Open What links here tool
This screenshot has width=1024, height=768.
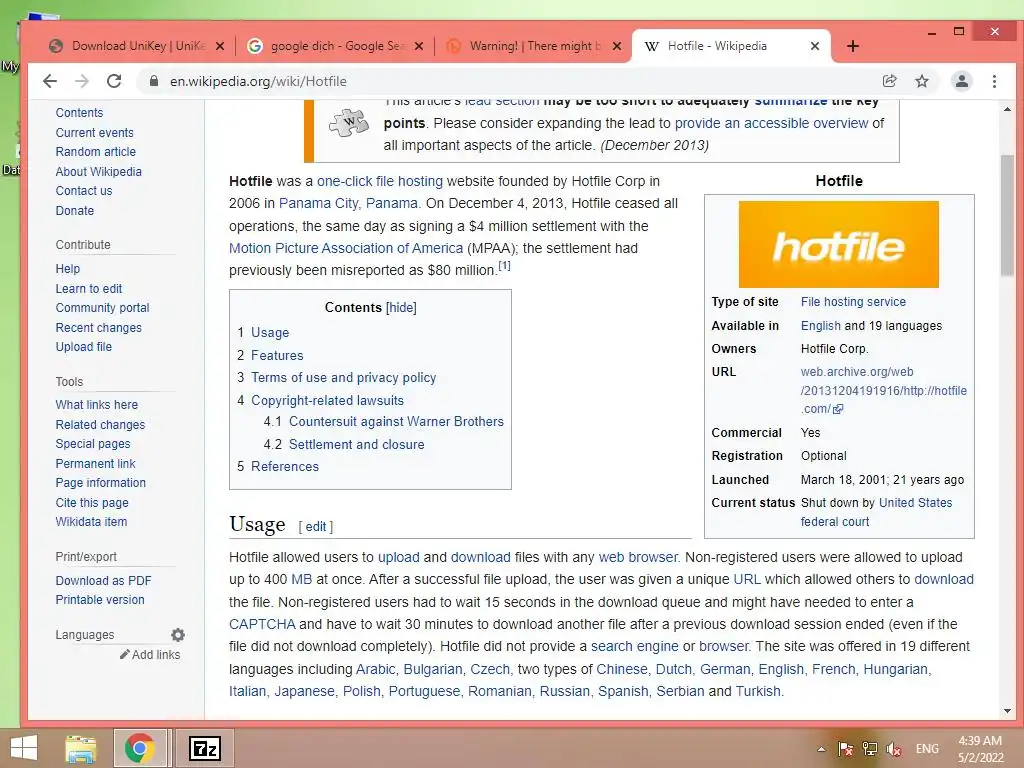pos(97,404)
